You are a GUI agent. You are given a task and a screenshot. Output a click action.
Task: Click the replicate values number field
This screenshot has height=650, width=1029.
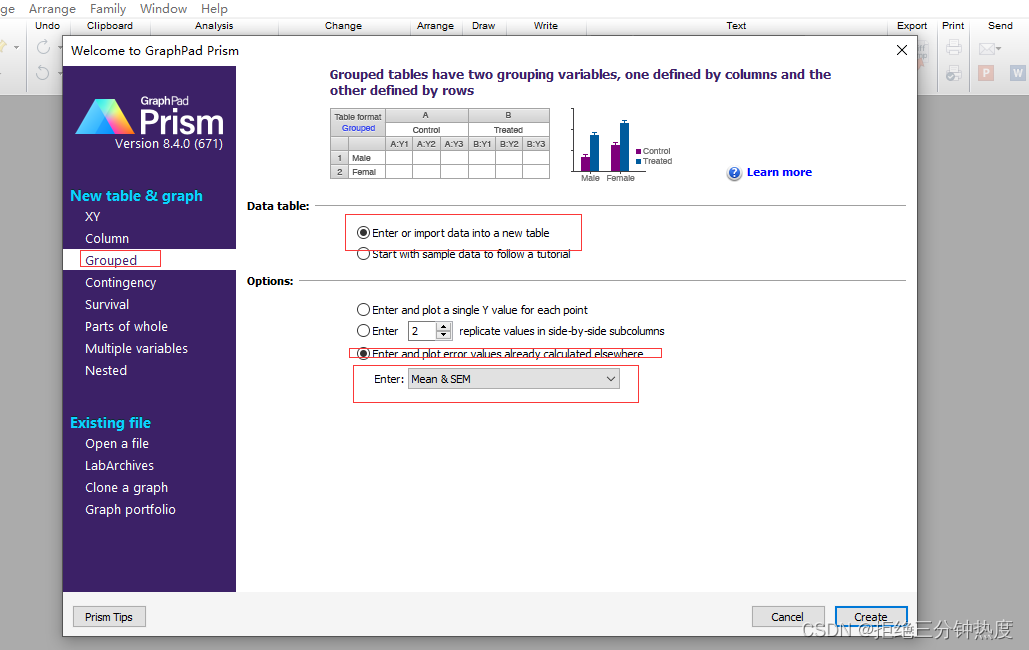point(423,331)
